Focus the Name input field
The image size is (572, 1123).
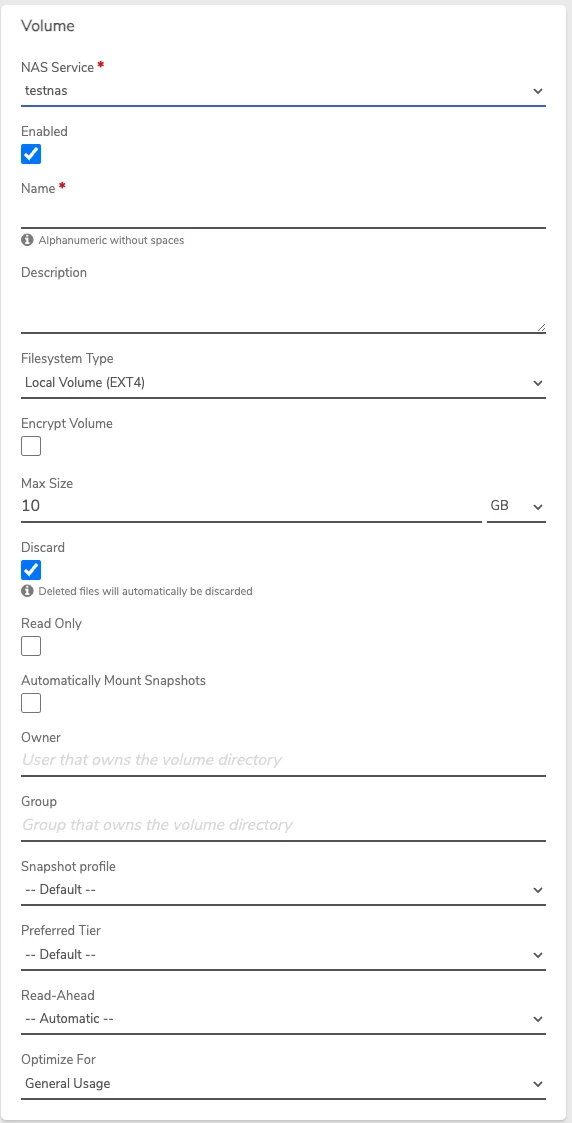point(283,214)
